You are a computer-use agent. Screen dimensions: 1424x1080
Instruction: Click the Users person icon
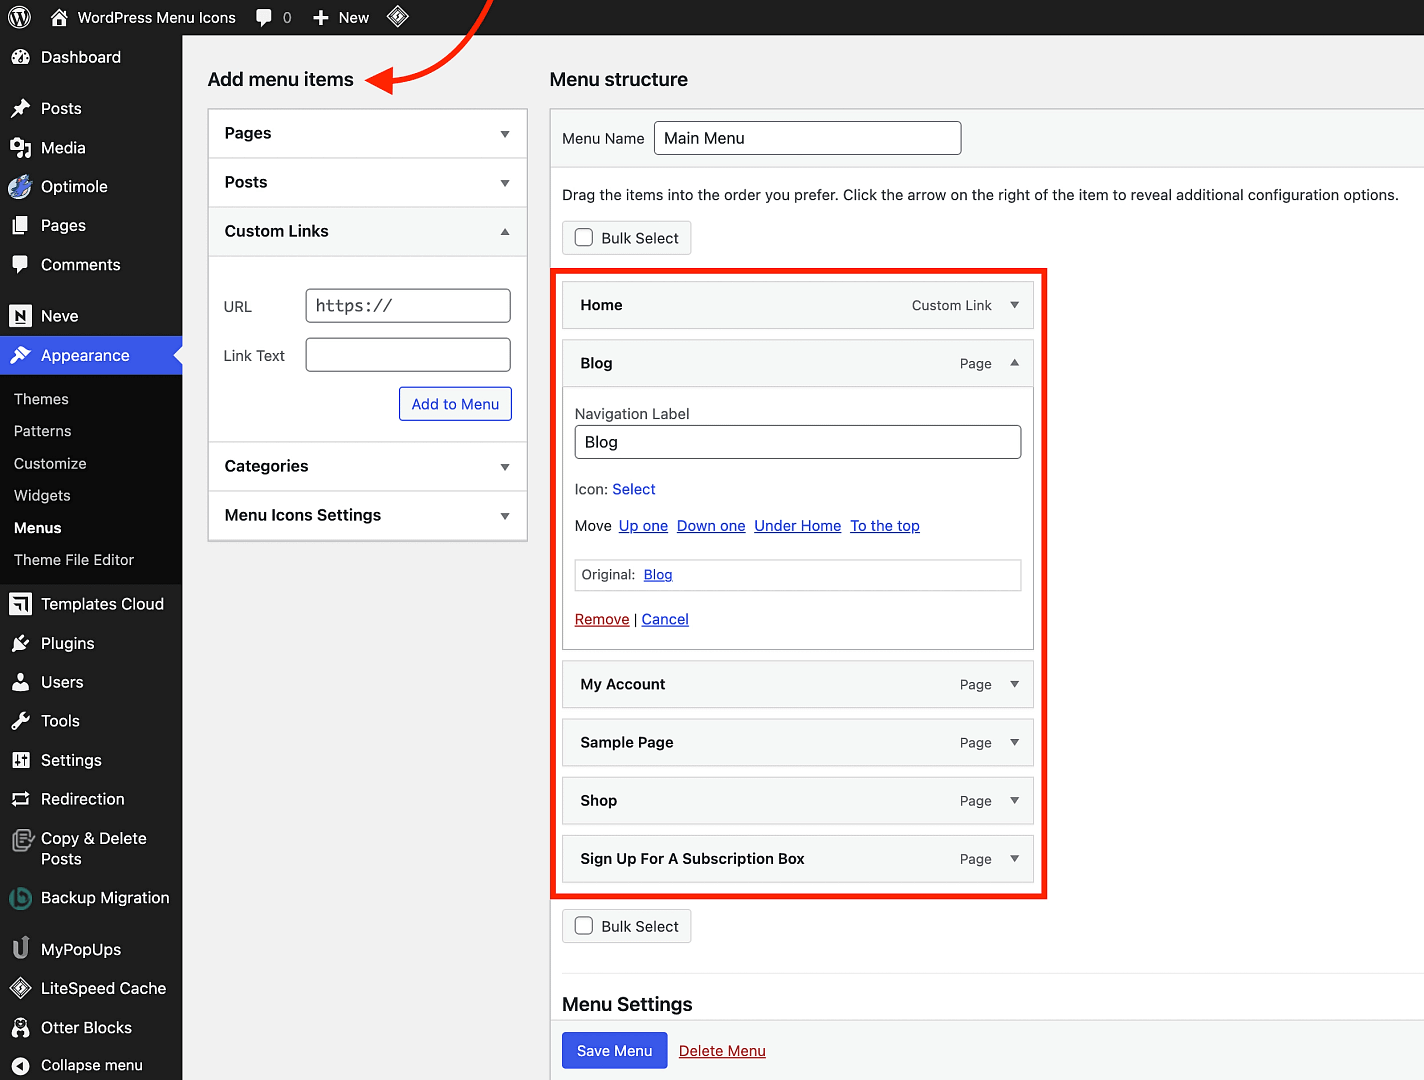(20, 682)
